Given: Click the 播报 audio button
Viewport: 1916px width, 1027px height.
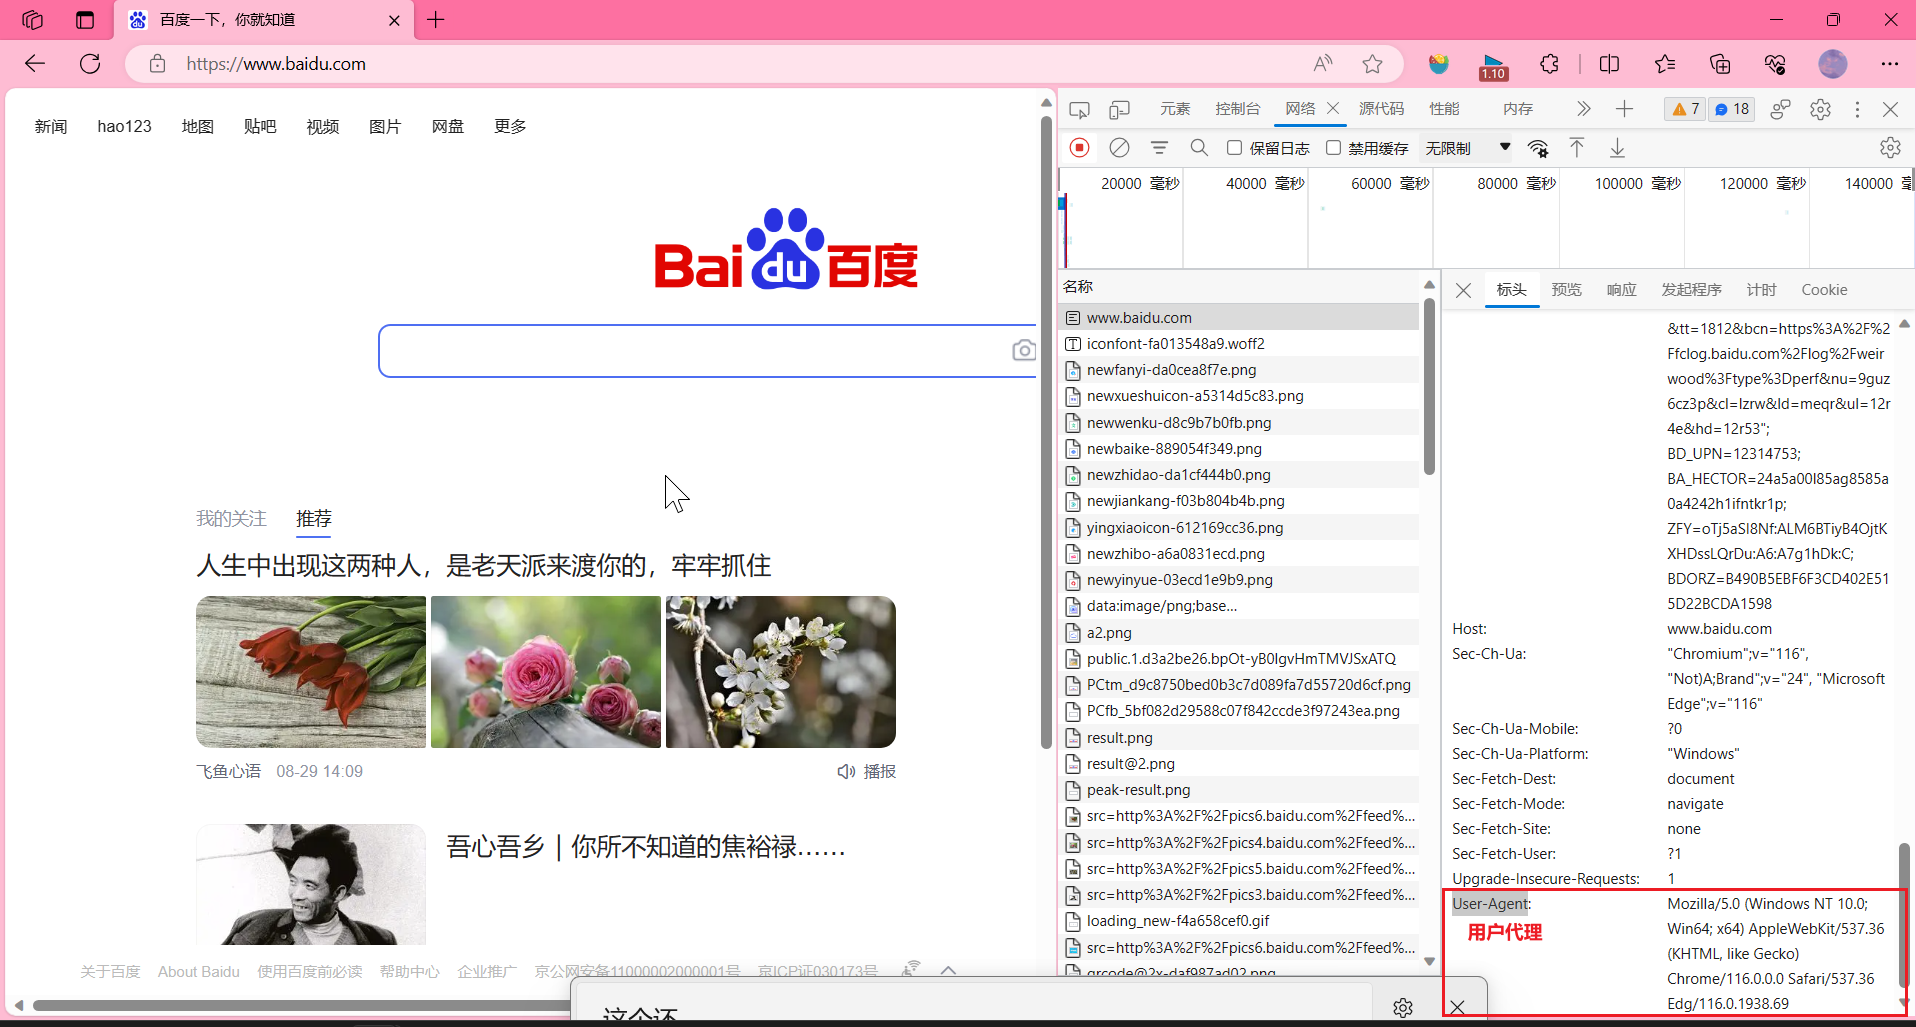Looking at the screenshot, I should 867,771.
